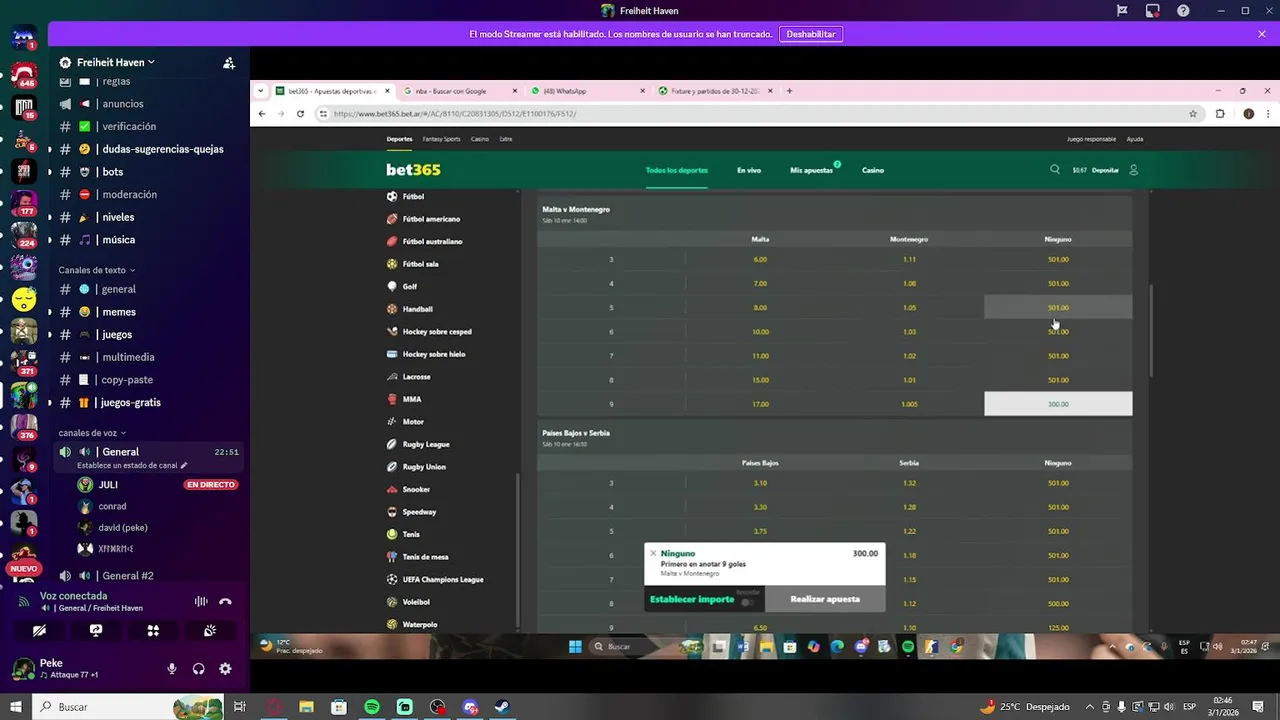
Task: Click the browser reload button
Action: pyautogui.click(x=300, y=114)
